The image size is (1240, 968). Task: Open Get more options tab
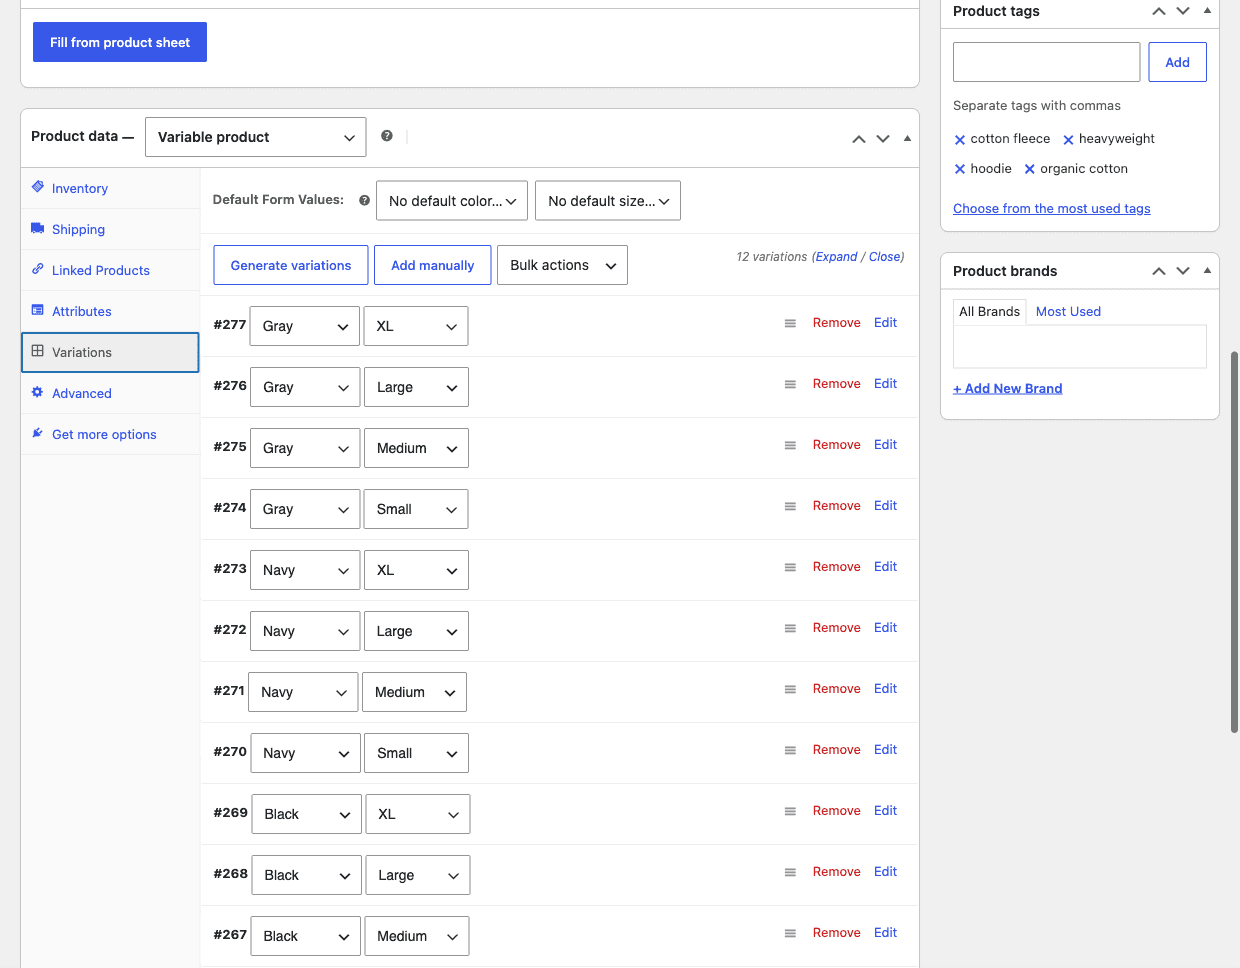110,434
